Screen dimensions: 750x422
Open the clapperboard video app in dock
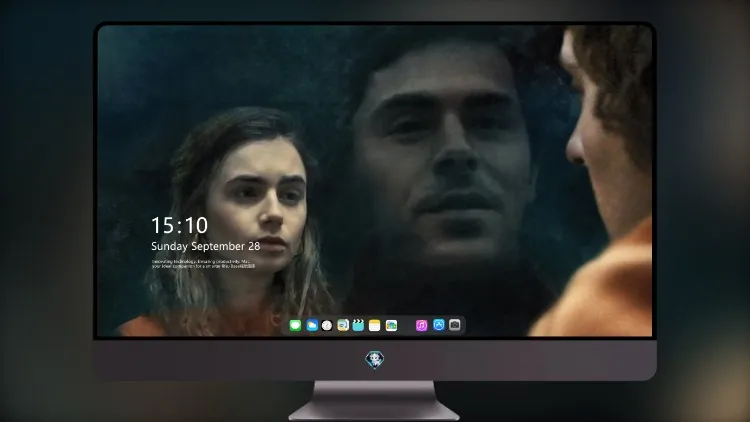[358, 325]
